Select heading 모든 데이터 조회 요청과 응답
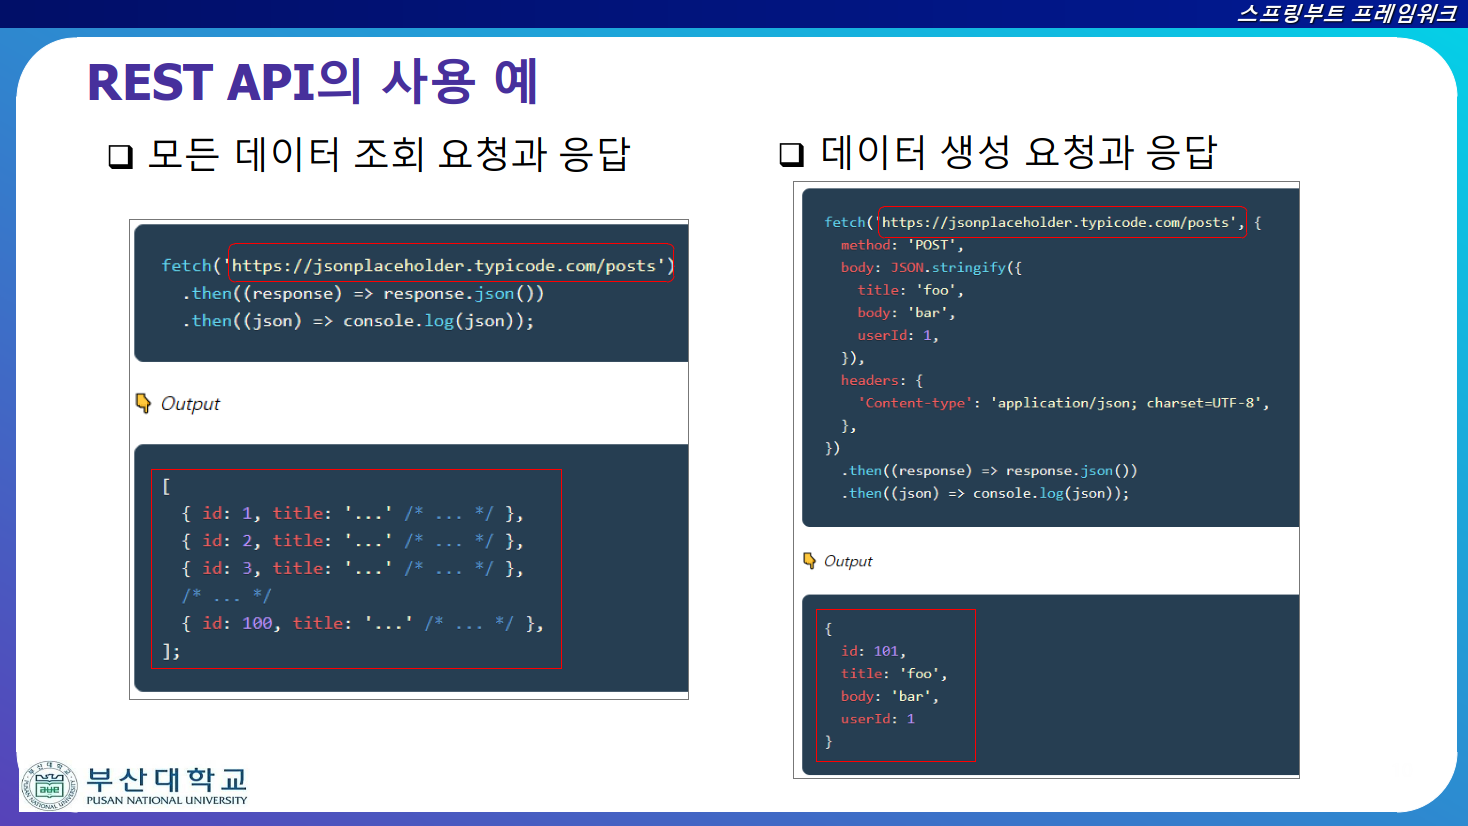 (388, 154)
